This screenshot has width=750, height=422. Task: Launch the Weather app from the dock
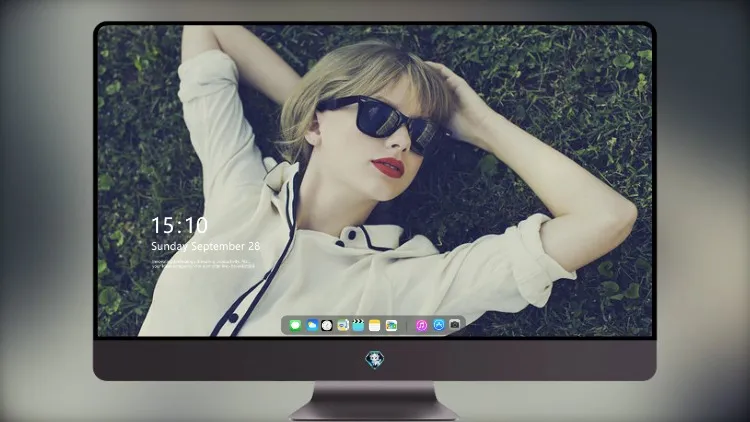coord(312,325)
